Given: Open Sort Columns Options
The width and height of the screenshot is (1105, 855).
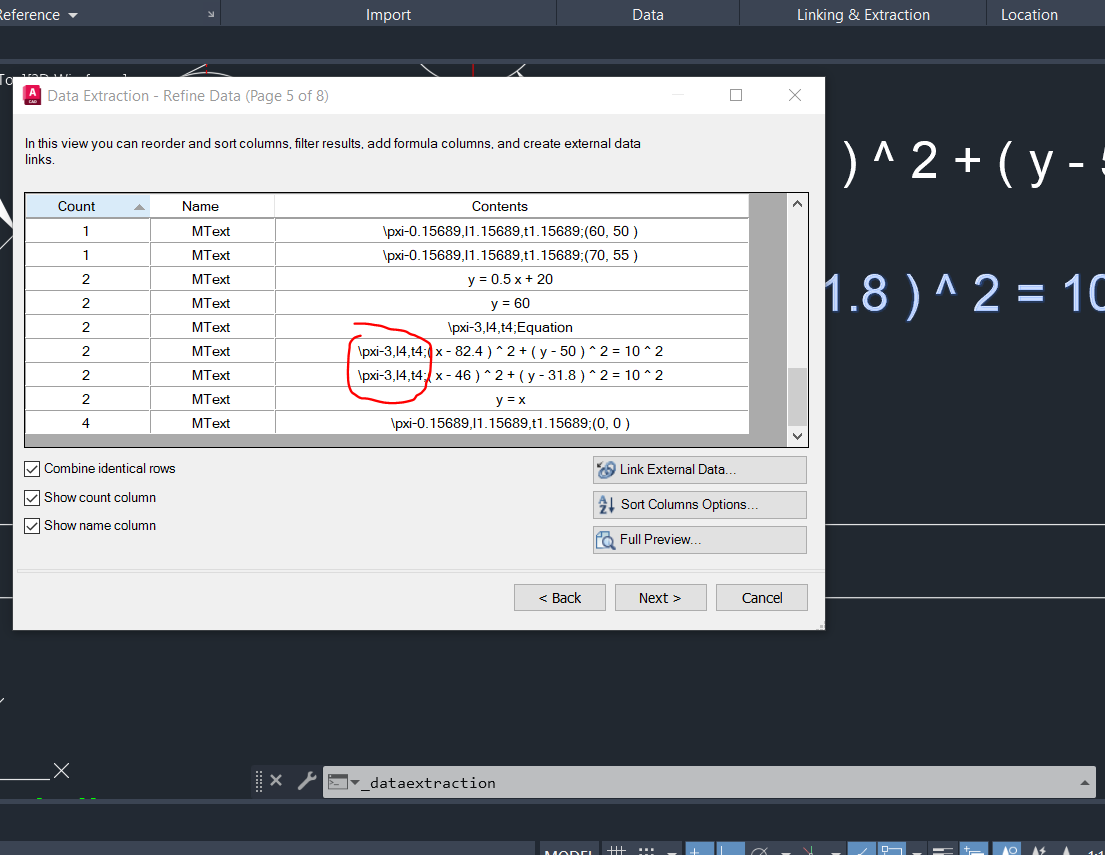Looking at the screenshot, I should (700, 505).
